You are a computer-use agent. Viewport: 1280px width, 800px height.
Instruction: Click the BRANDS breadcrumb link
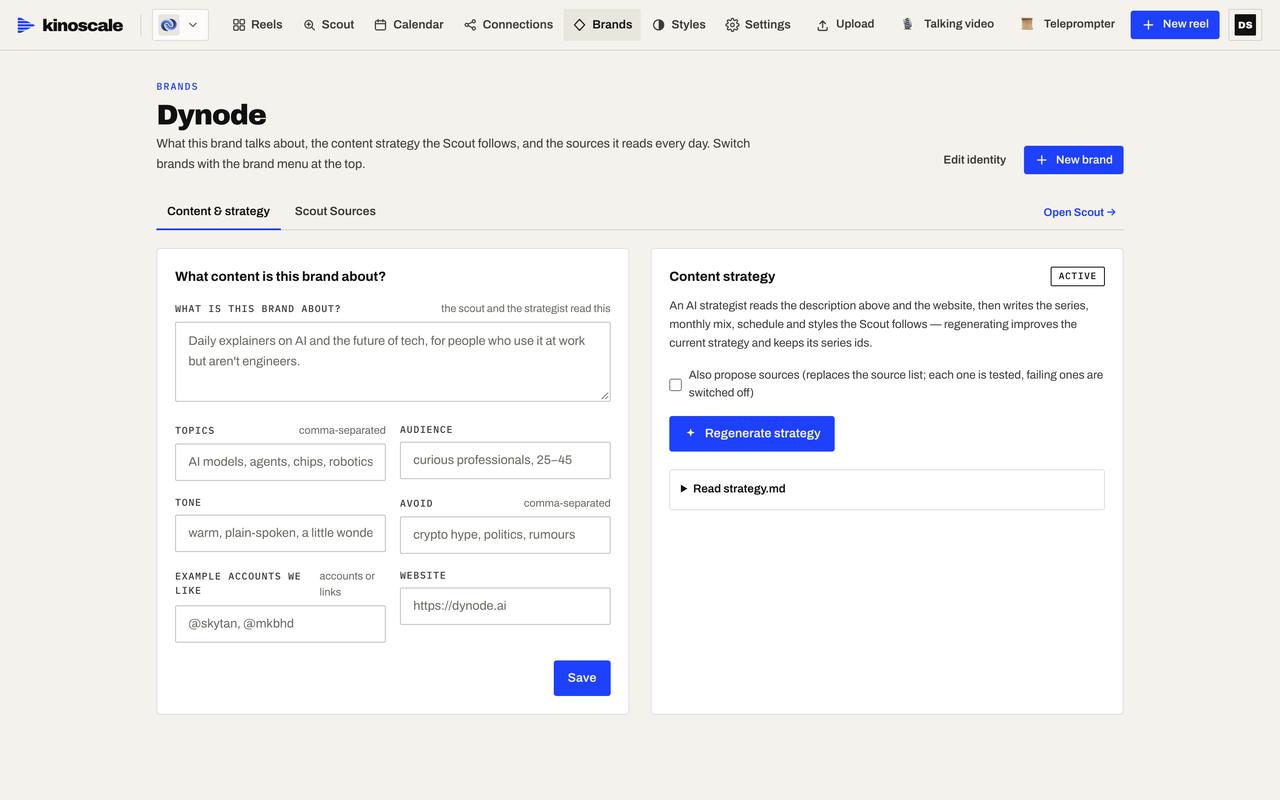pos(177,87)
